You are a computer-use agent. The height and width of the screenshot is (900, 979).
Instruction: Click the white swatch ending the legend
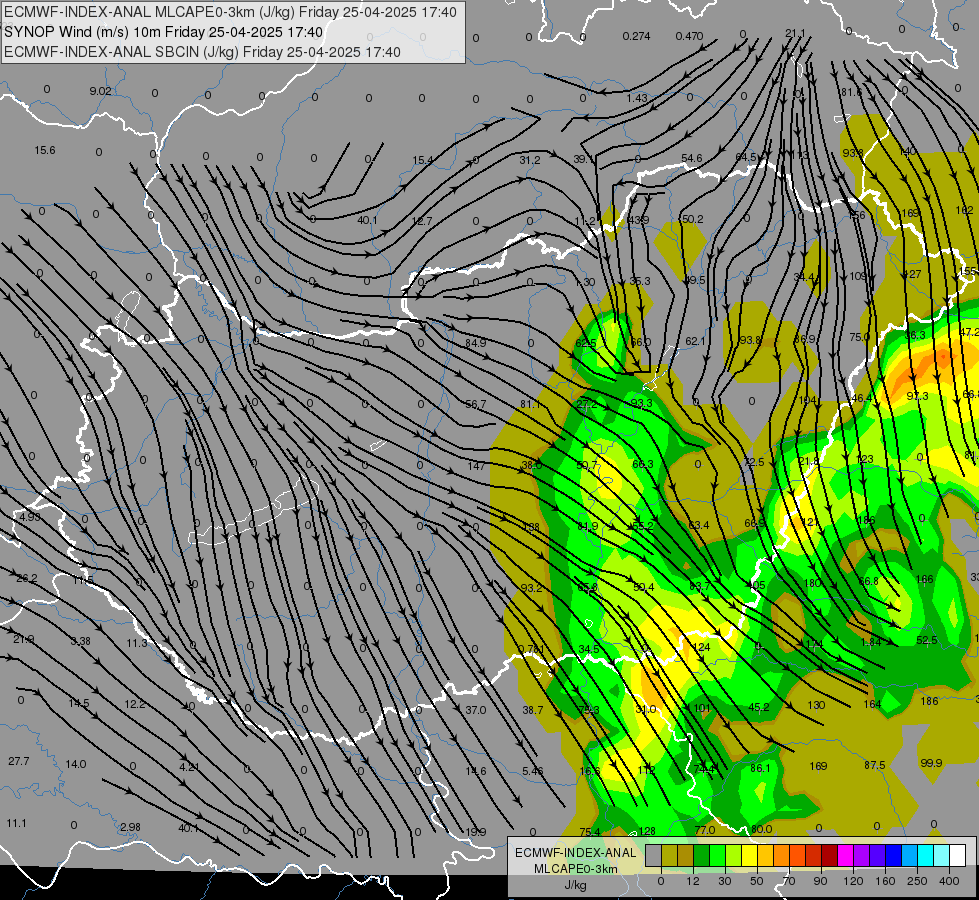[958, 855]
